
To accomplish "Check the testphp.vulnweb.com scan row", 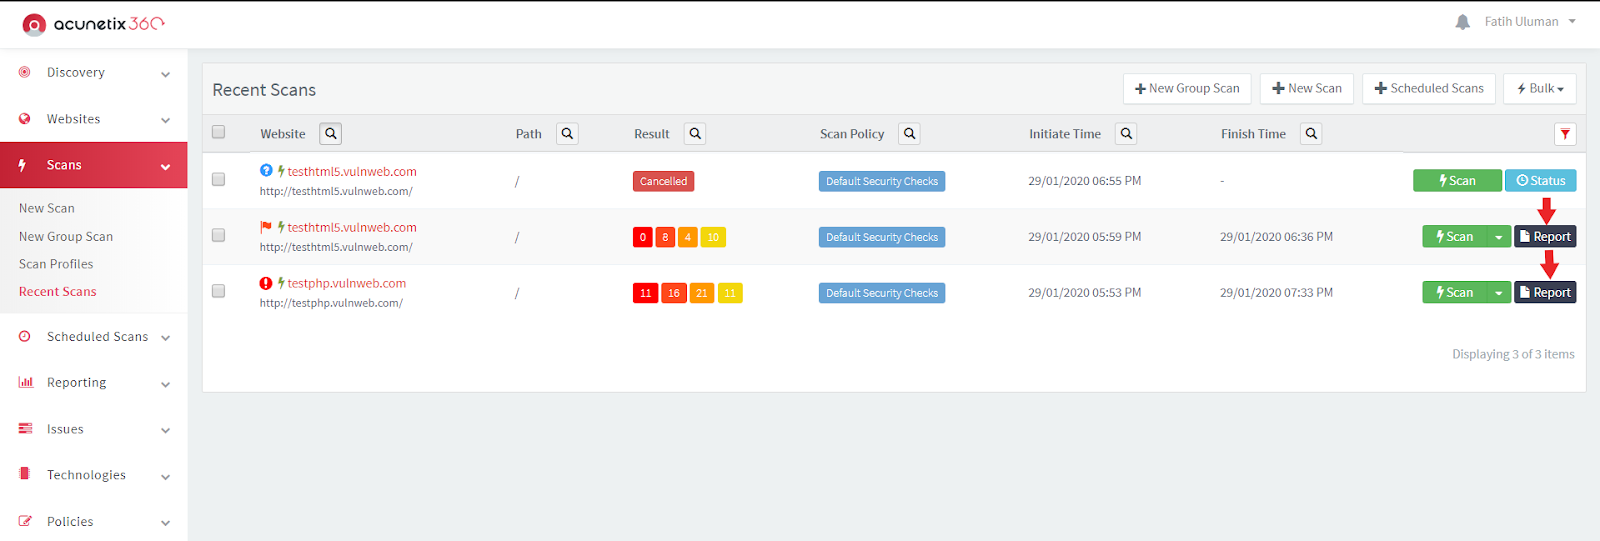I will tap(218, 291).
